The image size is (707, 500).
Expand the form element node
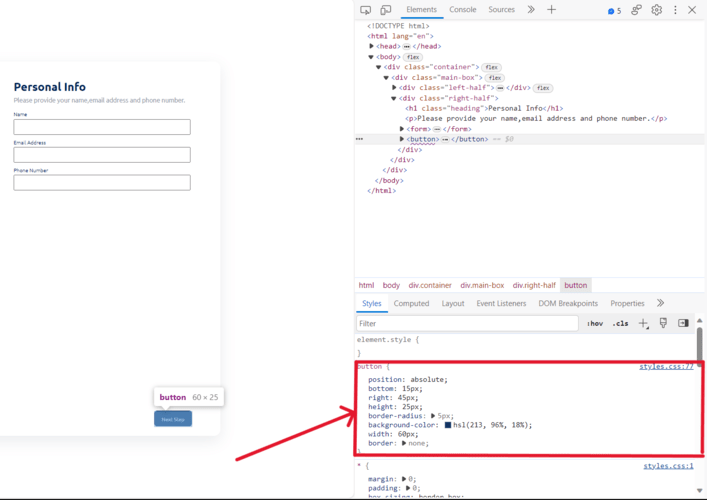(402, 128)
